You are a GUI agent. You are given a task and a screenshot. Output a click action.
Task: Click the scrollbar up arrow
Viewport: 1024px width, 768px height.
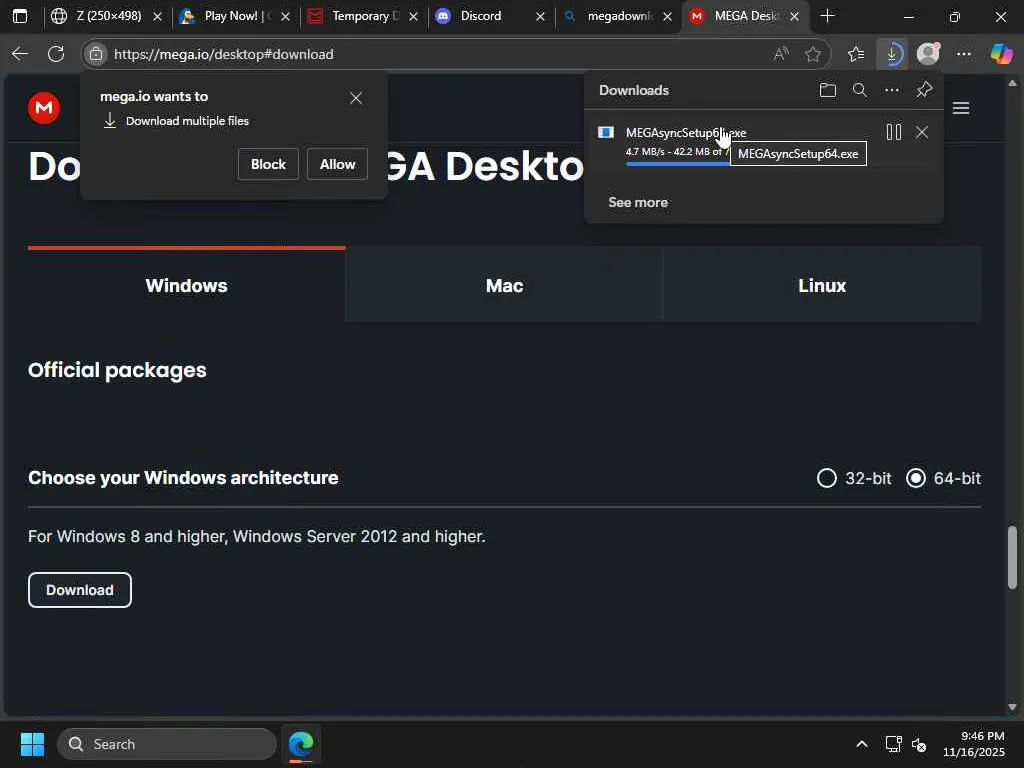click(x=1012, y=83)
